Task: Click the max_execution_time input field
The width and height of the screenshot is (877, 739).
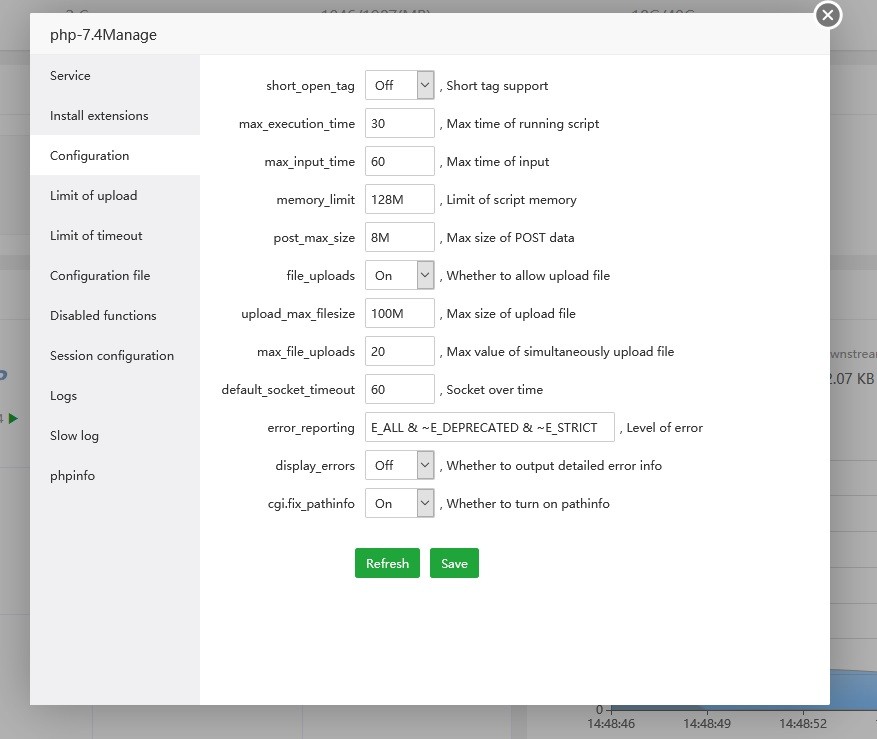Action: tap(399, 124)
